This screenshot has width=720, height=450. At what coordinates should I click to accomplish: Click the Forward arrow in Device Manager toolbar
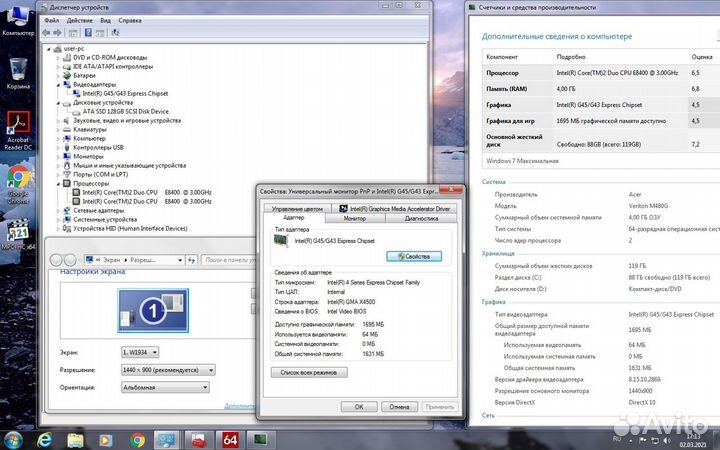57,33
